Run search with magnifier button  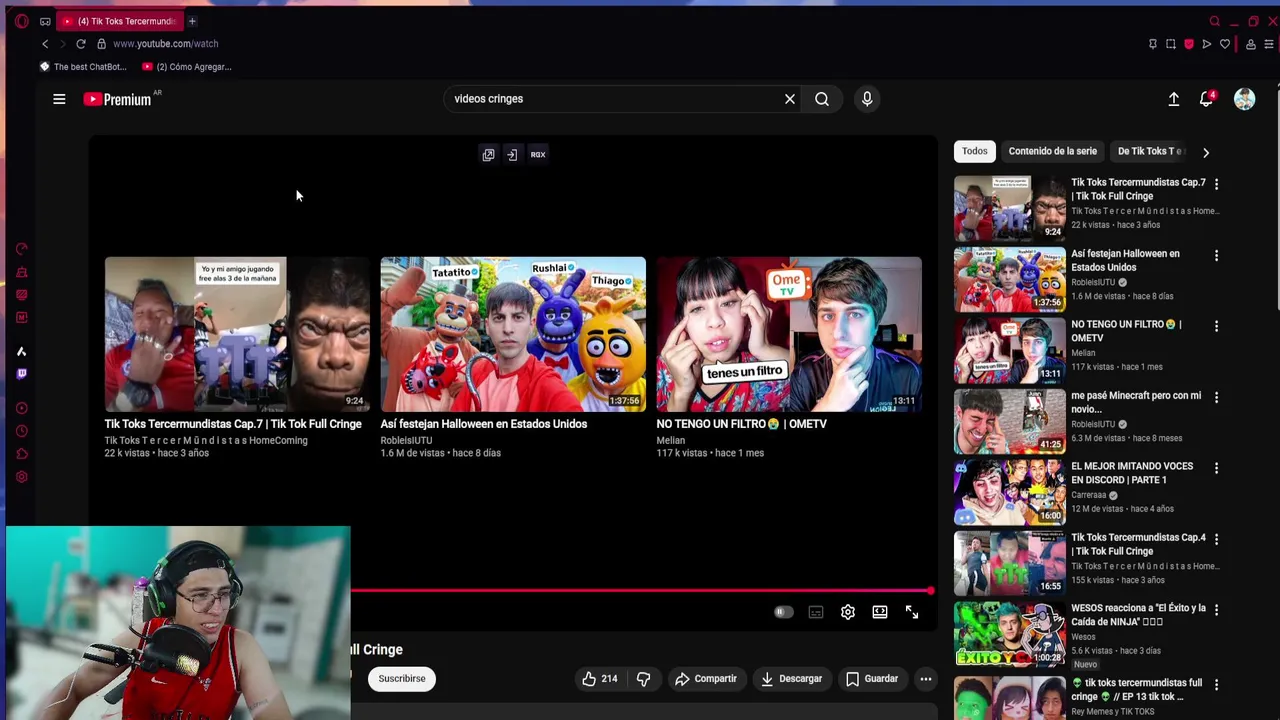pyautogui.click(x=822, y=99)
